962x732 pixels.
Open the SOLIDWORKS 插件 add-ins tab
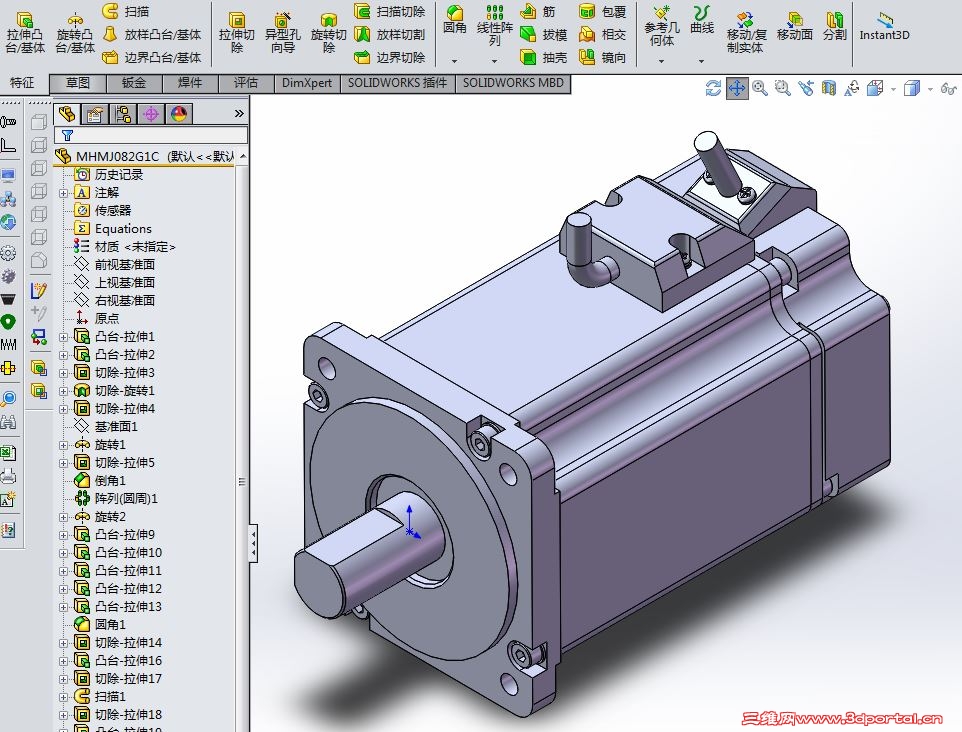(x=398, y=83)
